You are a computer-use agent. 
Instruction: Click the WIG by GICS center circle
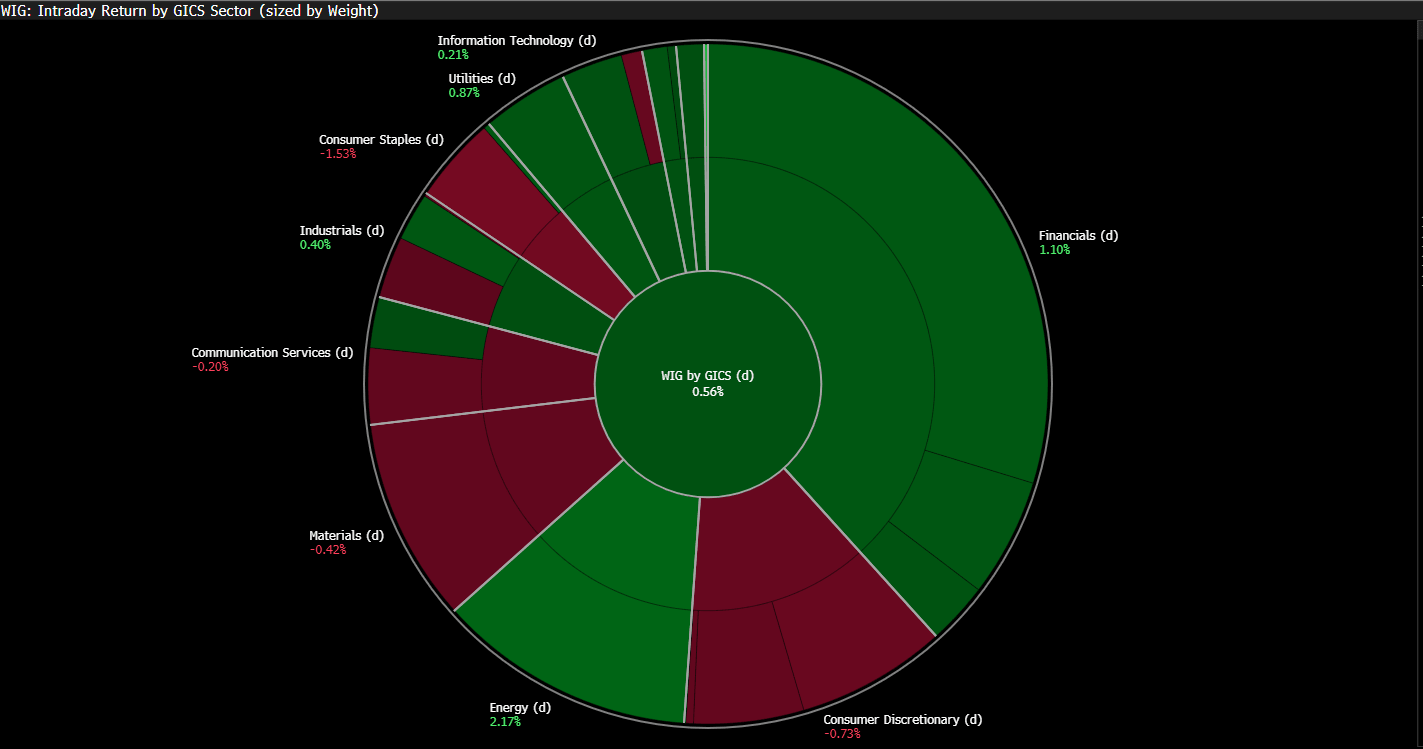tap(708, 384)
